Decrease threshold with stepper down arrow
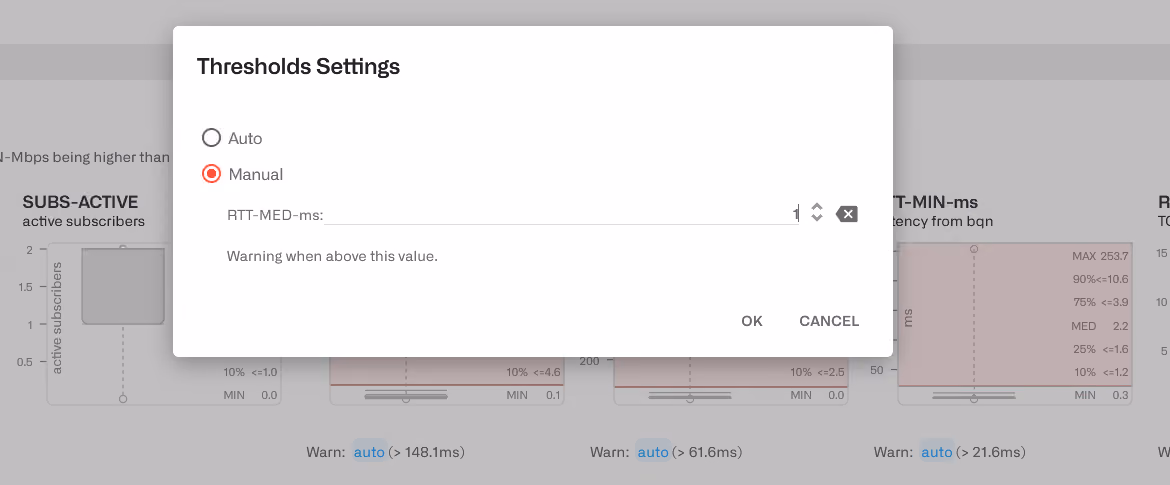The image size is (1170, 485). click(817, 217)
